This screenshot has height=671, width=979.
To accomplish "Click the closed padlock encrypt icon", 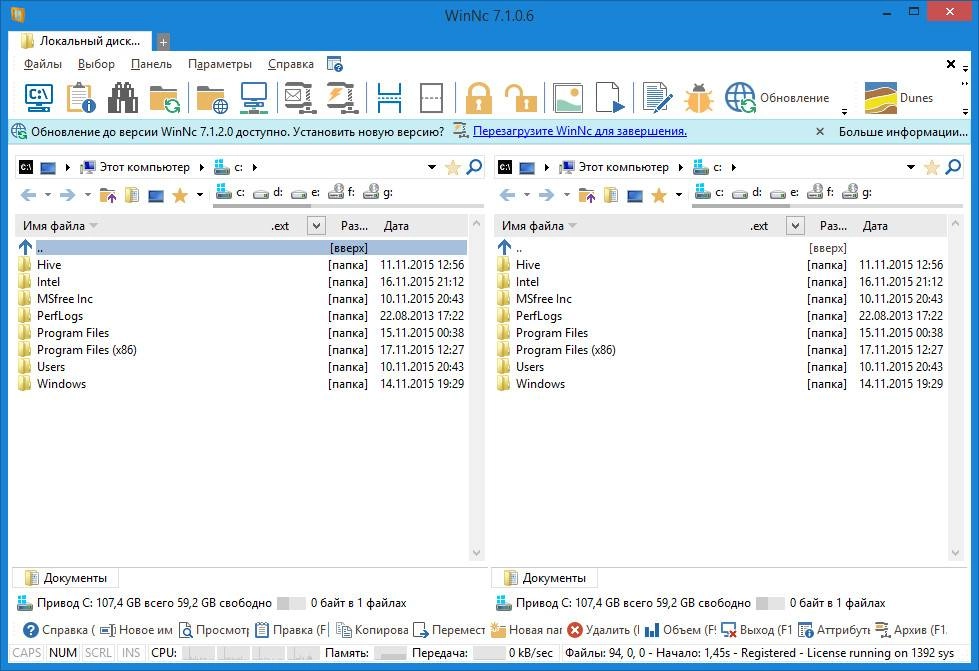I will coord(479,98).
